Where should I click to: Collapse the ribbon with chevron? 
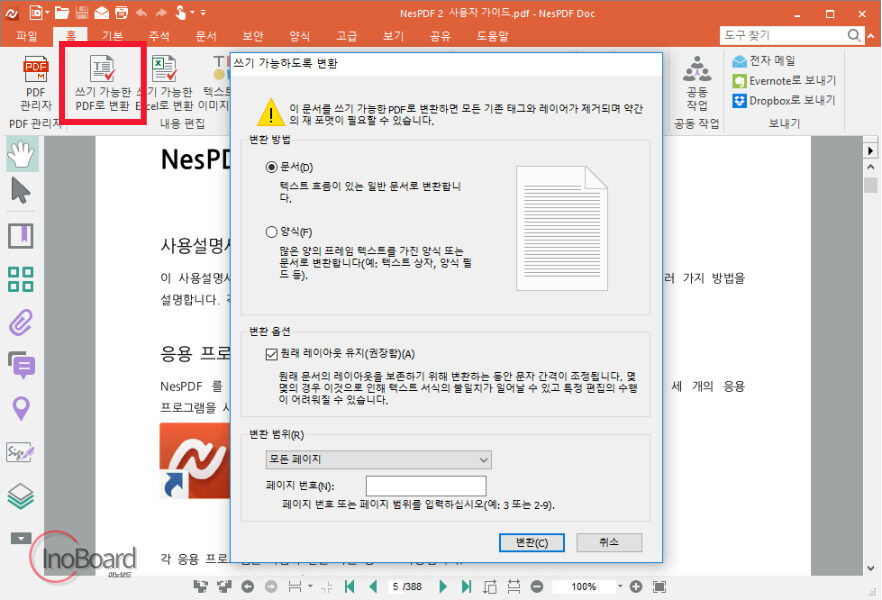(x=871, y=35)
